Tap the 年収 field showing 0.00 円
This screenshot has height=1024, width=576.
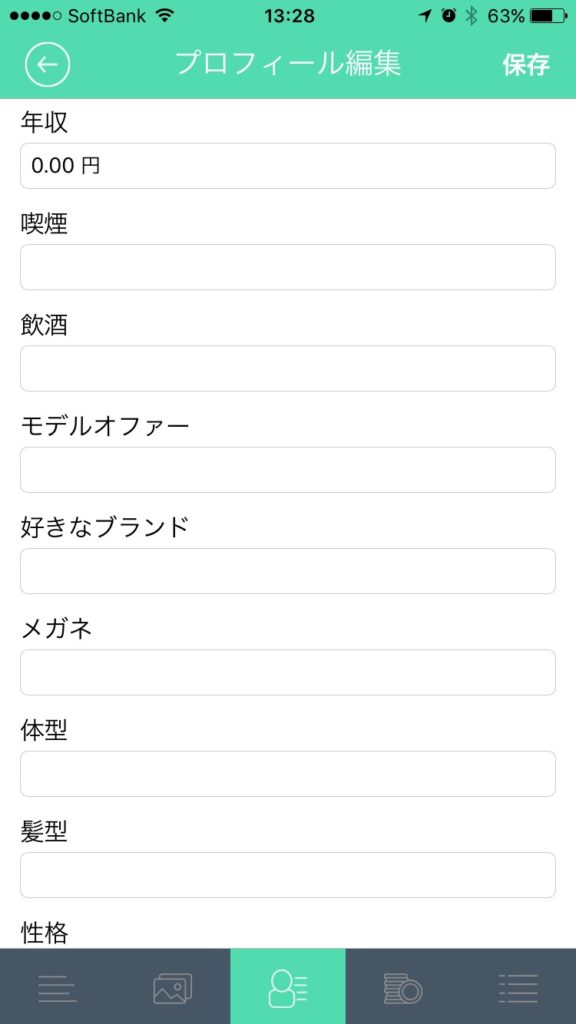(288, 166)
